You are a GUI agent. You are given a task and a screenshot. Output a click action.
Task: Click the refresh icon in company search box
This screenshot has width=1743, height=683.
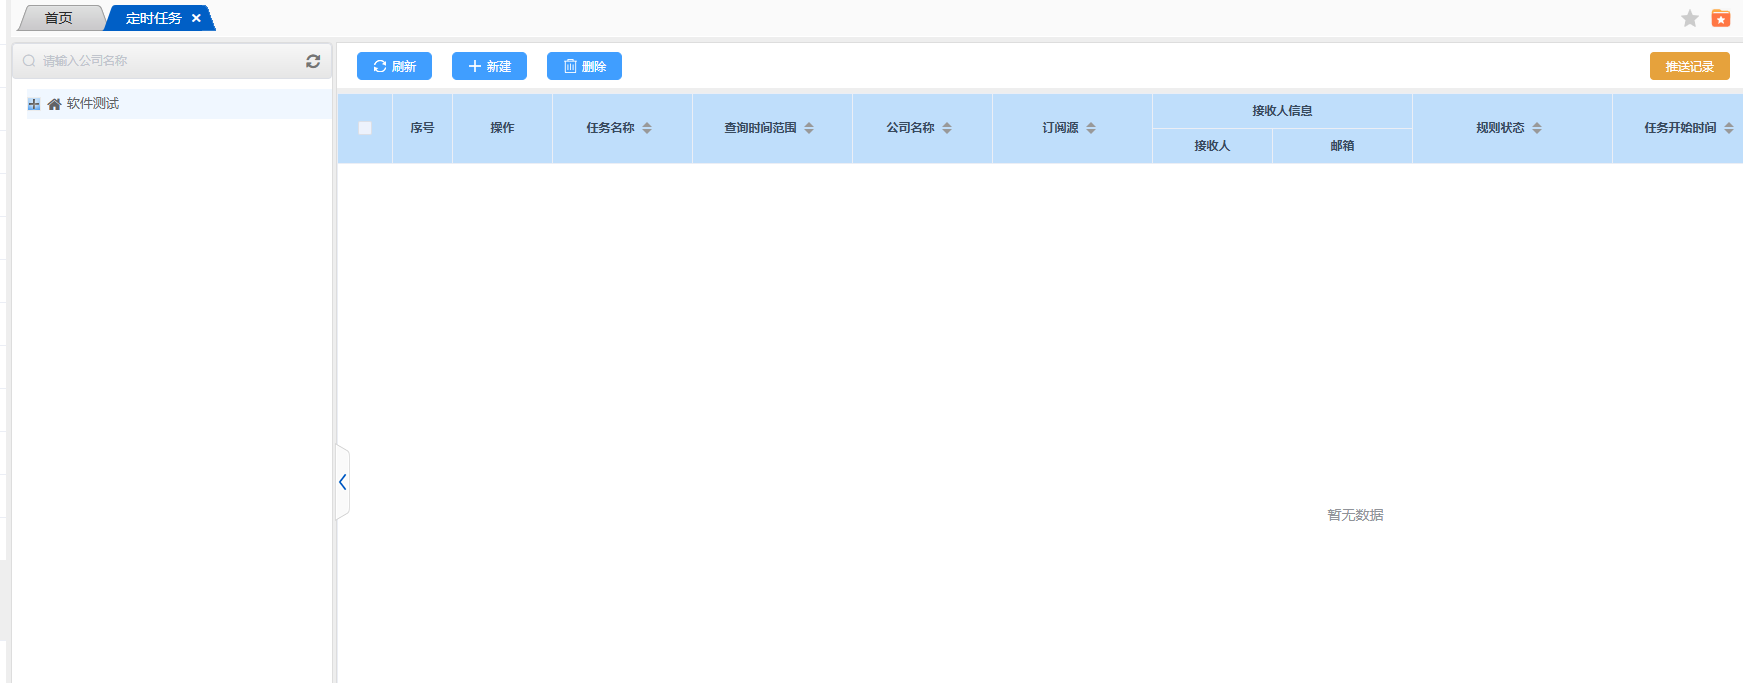click(x=313, y=61)
